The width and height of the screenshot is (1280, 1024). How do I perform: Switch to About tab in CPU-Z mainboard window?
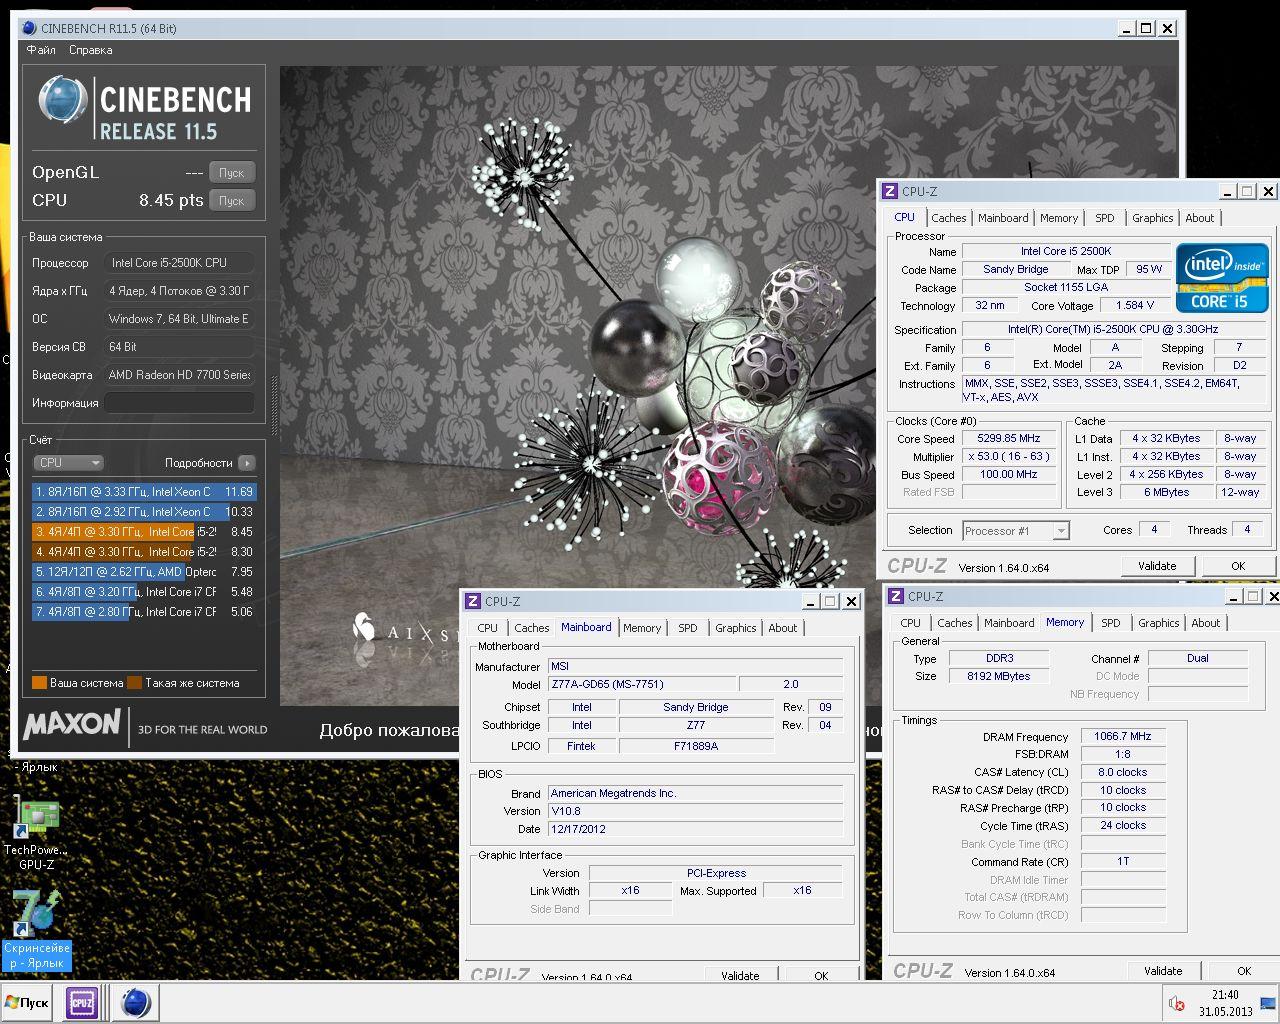pyautogui.click(x=783, y=628)
